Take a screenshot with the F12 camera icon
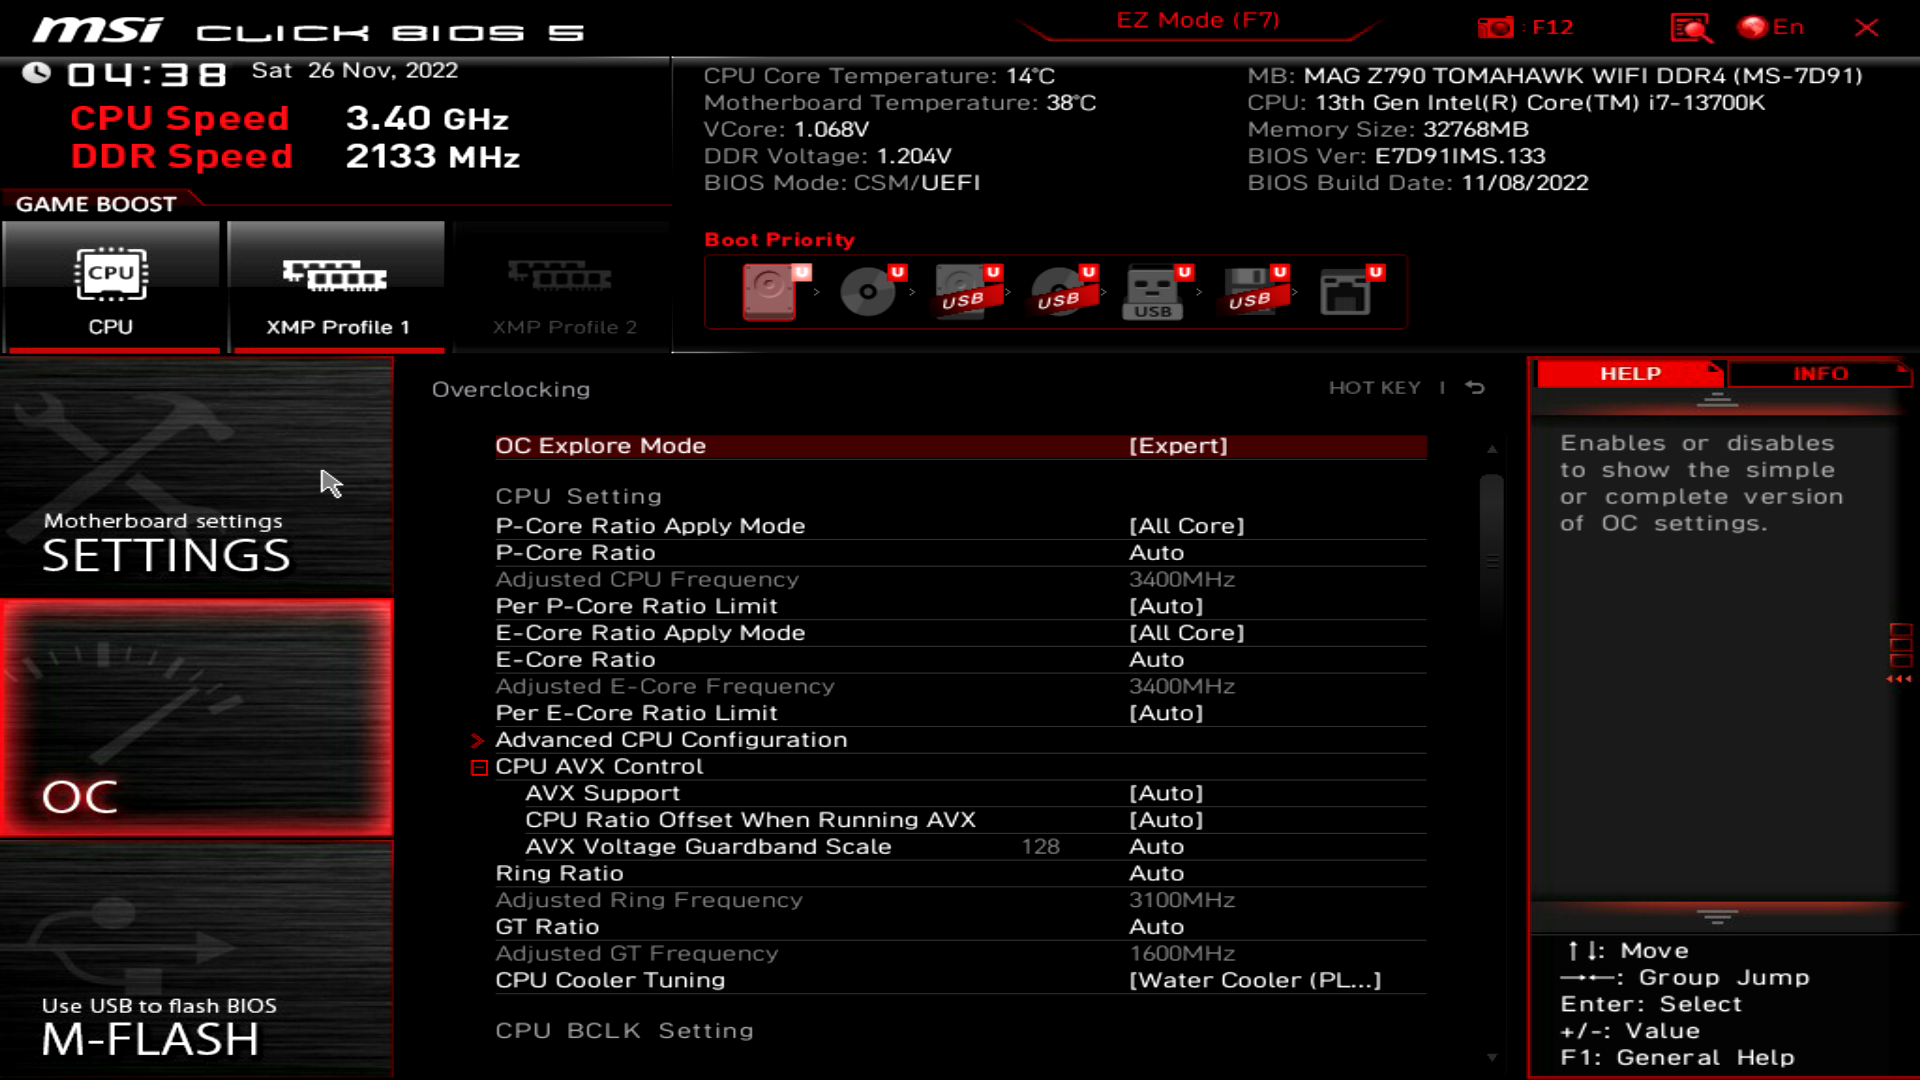 coord(1496,28)
